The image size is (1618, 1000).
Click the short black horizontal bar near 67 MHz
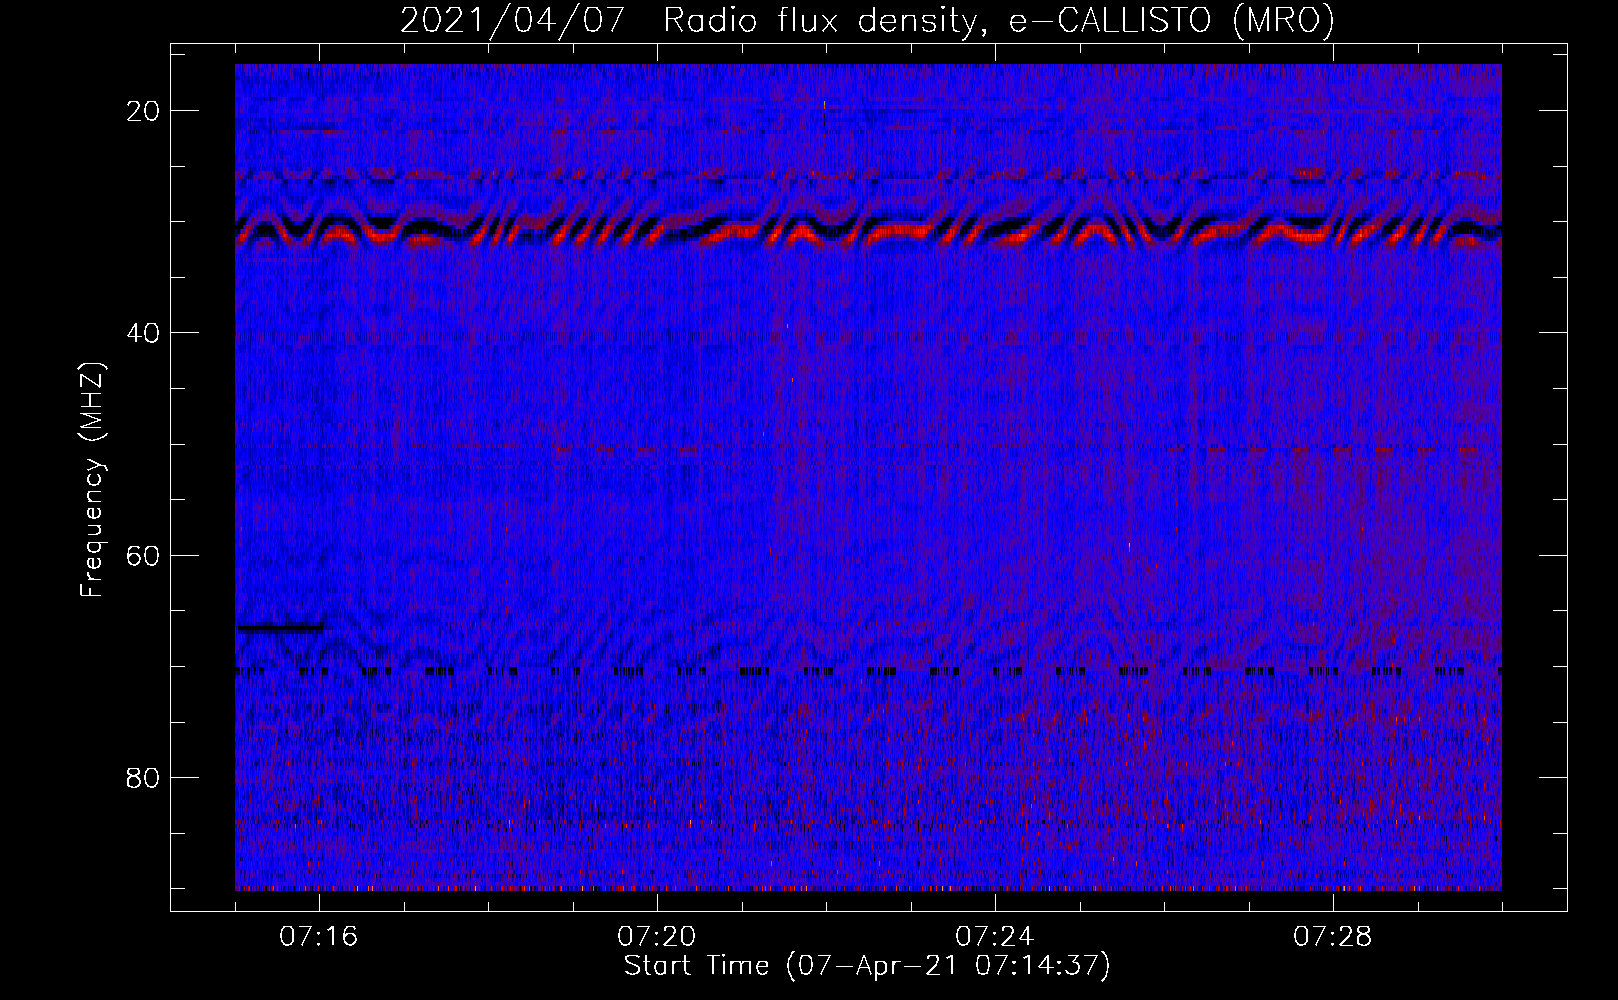tap(280, 628)
